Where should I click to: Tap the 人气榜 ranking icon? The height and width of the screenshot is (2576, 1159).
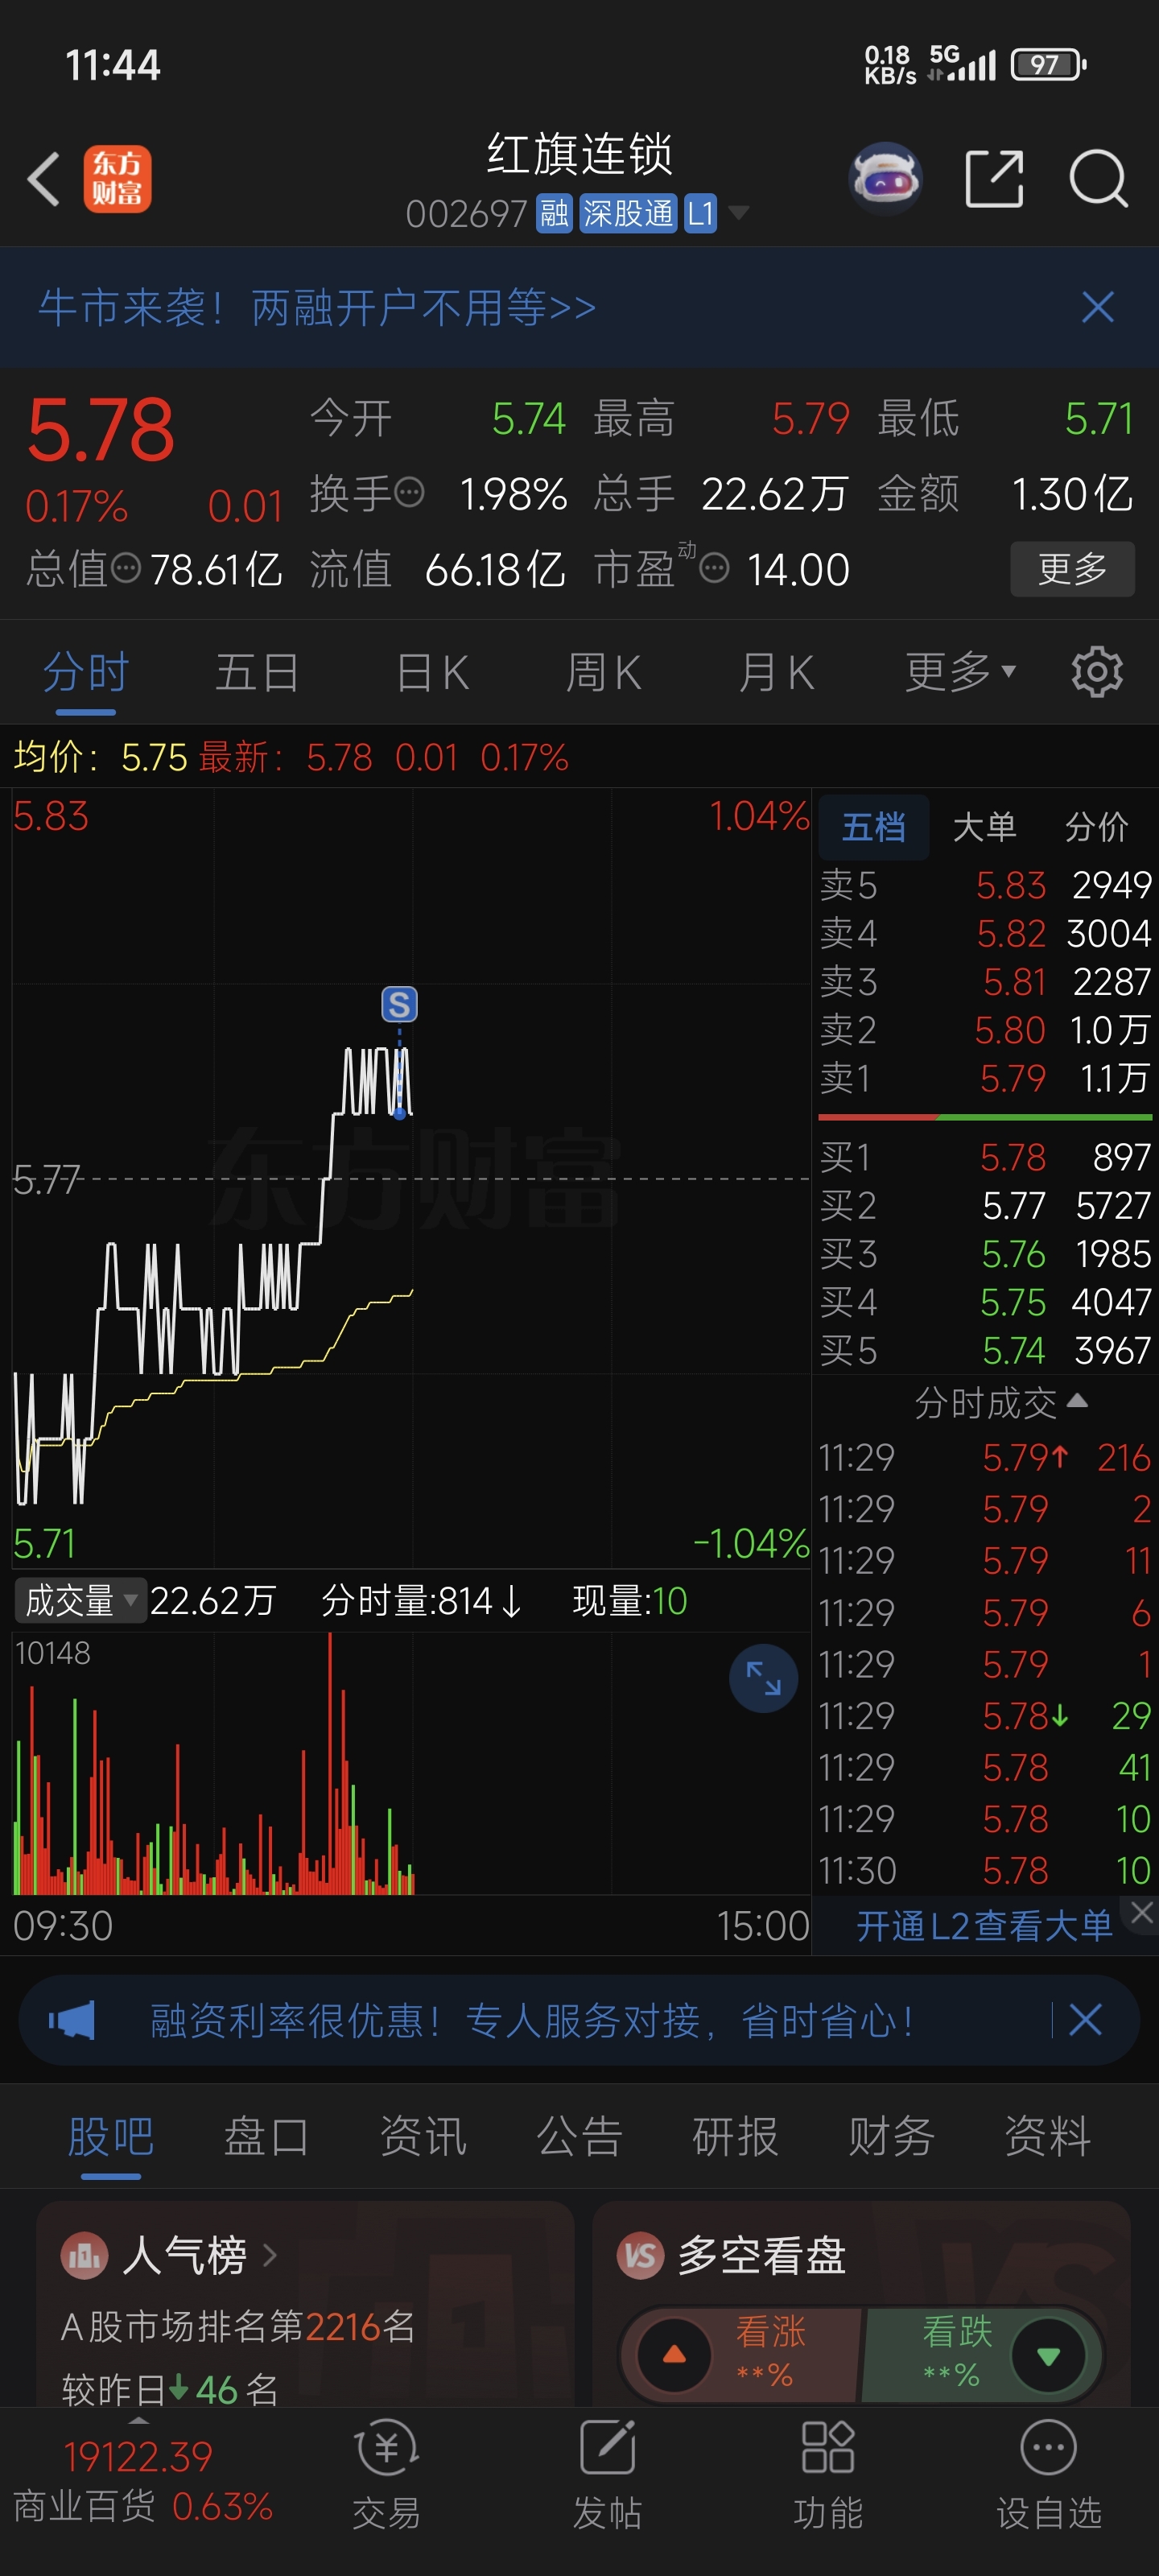coord(84,2256)
